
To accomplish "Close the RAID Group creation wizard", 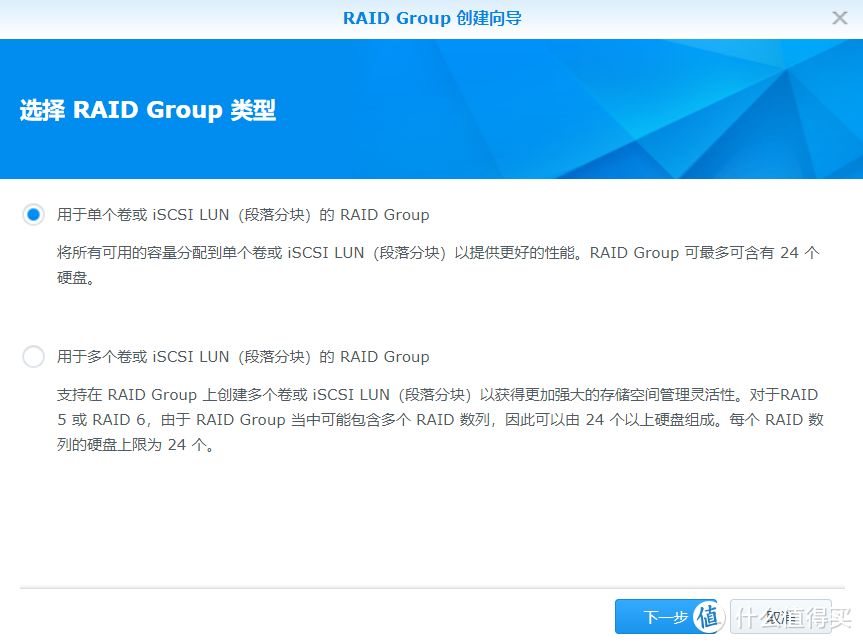I will coord(840,18).
